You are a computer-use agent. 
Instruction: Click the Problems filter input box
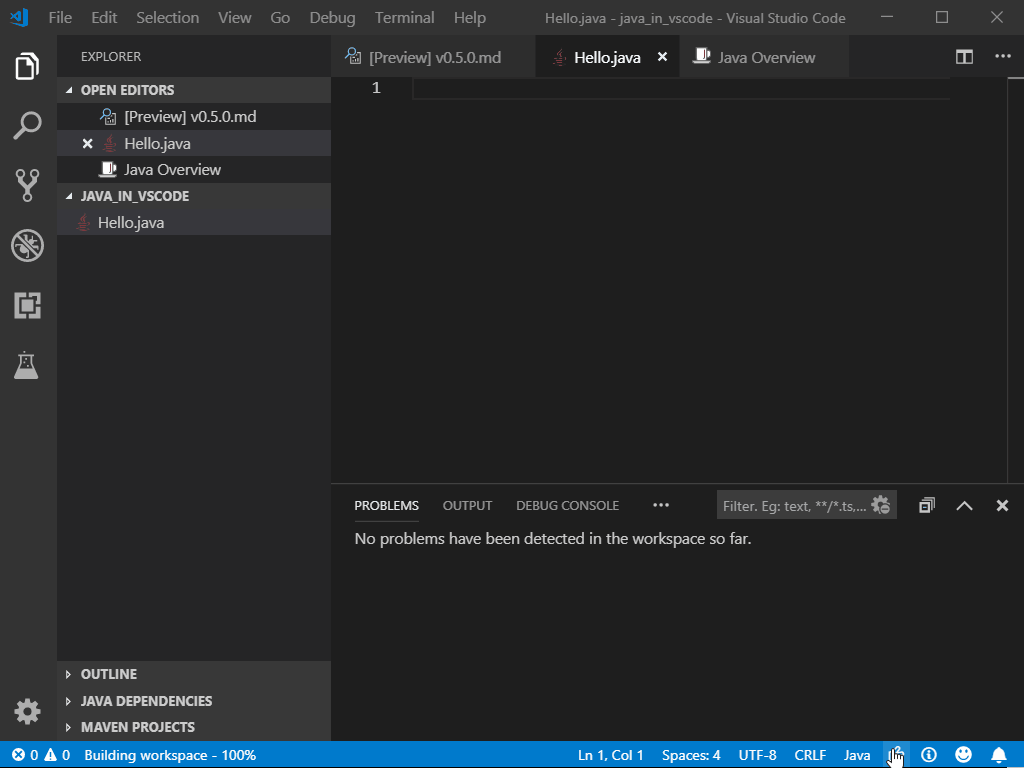(x=795, y=505)
